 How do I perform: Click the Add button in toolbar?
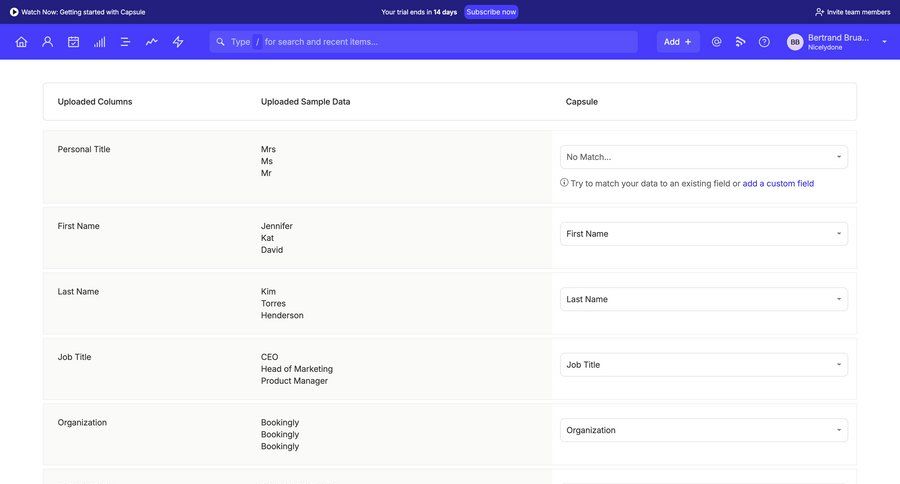click(x=677, y=42)
